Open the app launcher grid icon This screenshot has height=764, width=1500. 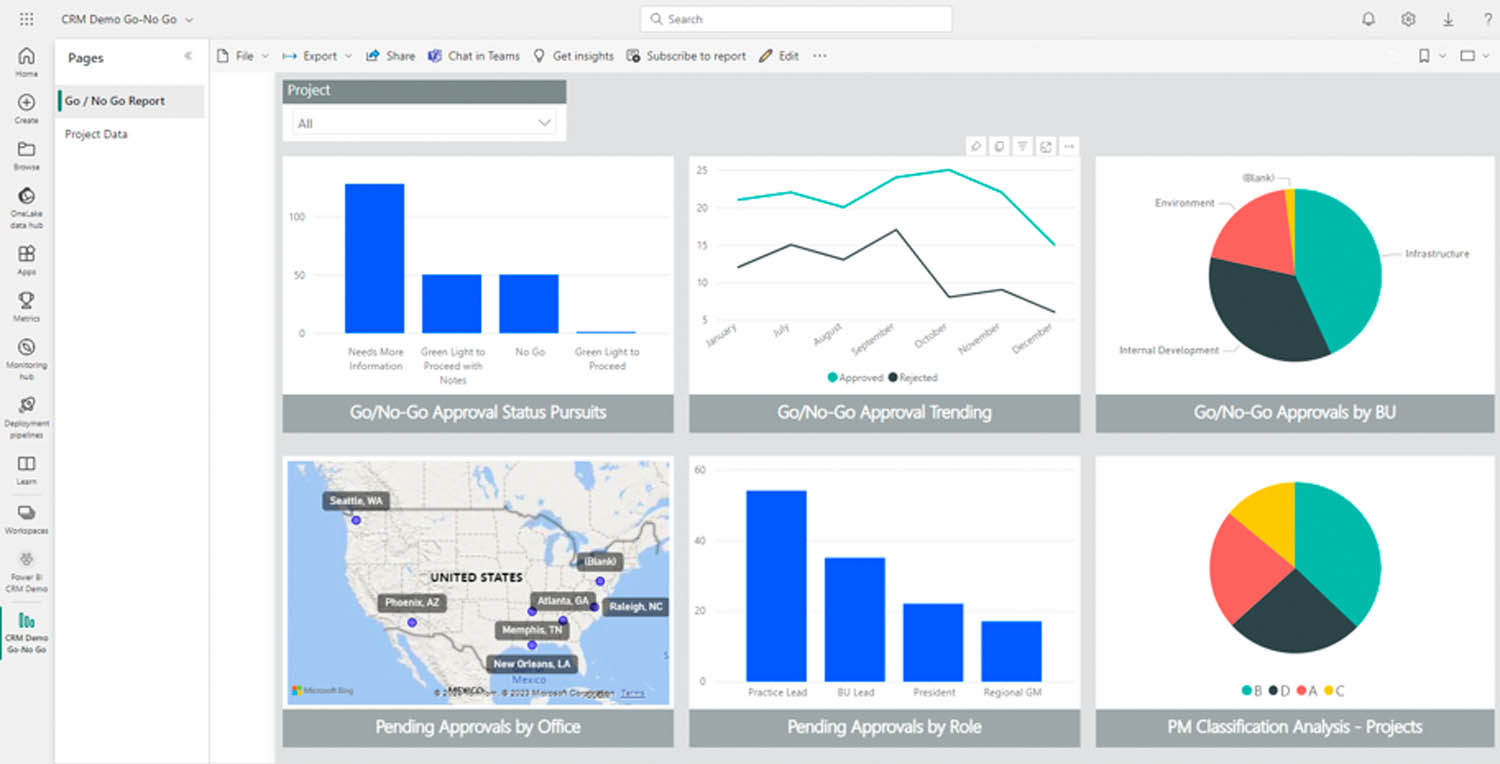27,19
